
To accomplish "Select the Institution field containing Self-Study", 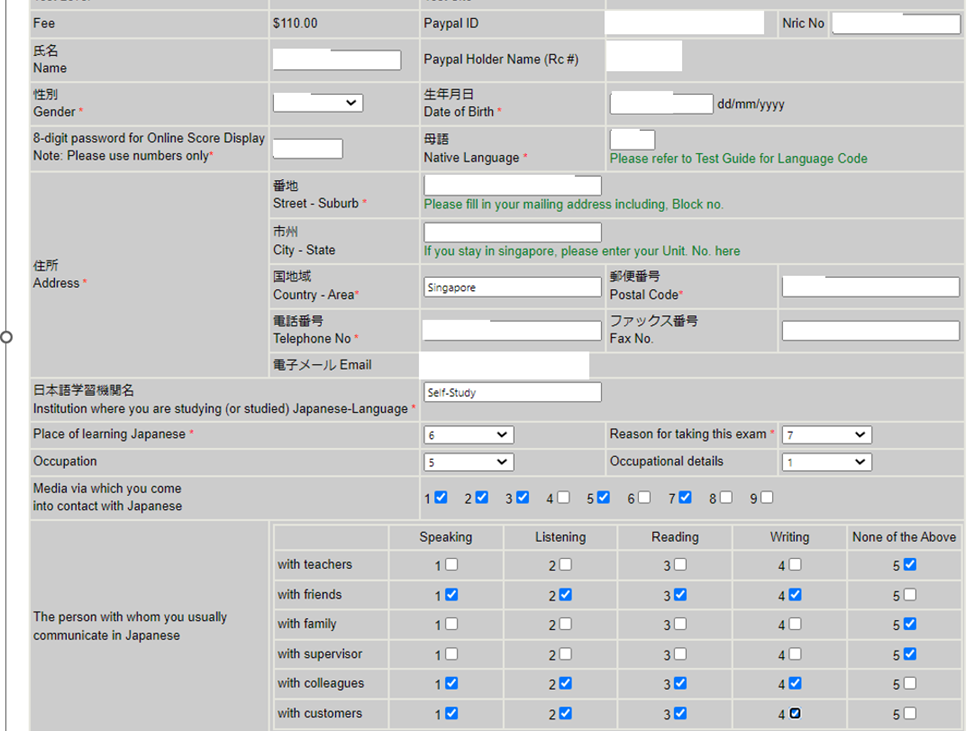I will point(512,393).
